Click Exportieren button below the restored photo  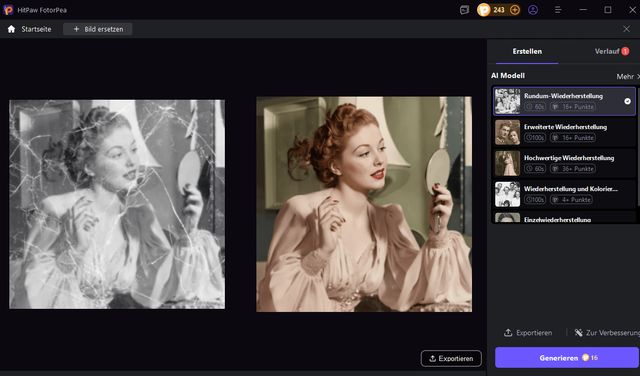click(x=451, y=358)
